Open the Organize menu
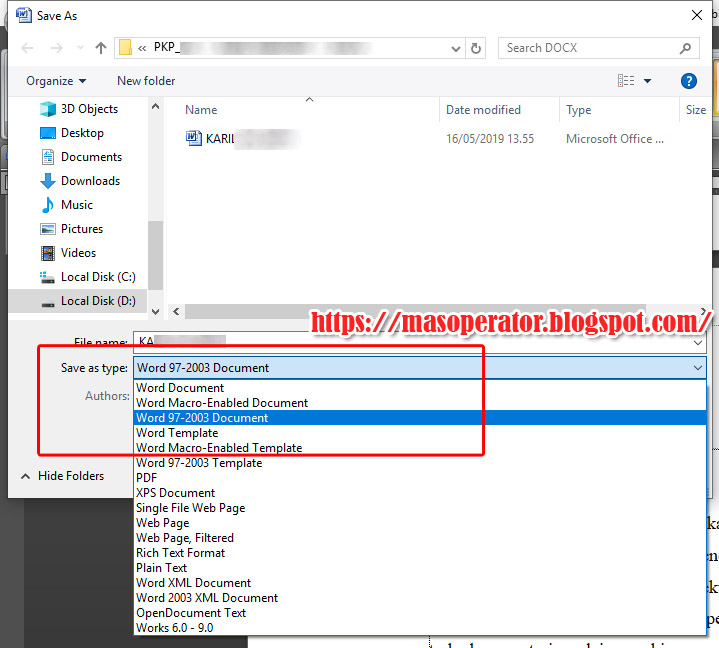Screen dimensions: 719x648 pyautogui.click(x=56, y=81)
